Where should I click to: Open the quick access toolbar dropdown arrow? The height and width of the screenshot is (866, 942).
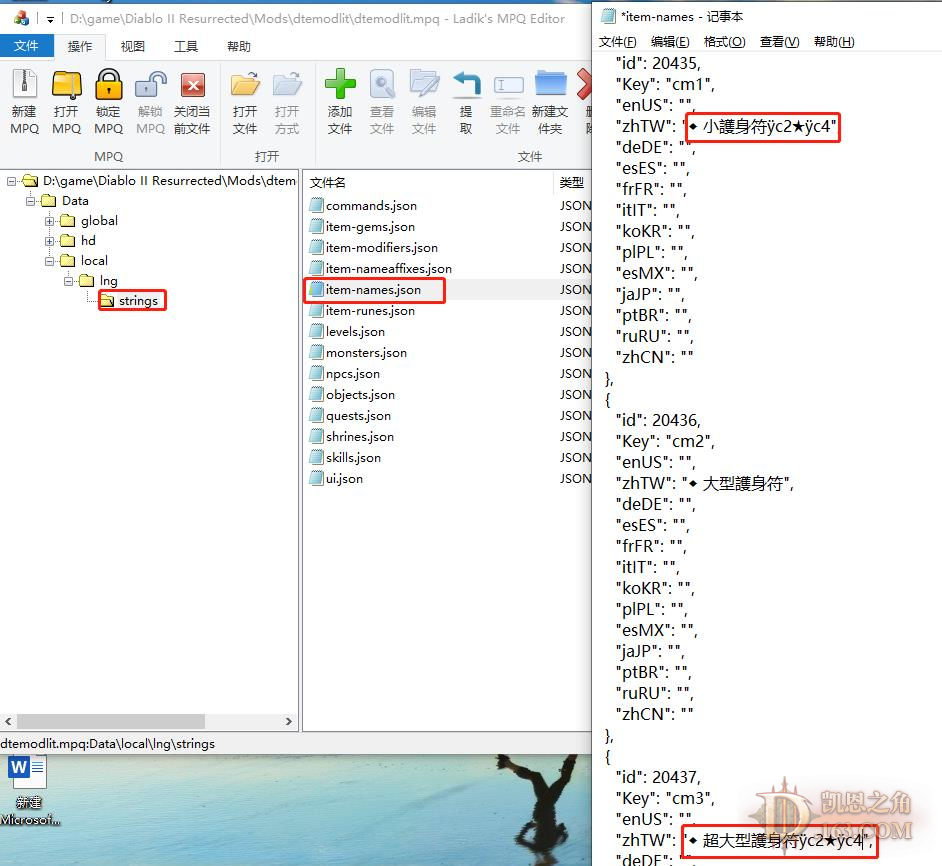tap(50, 19)
